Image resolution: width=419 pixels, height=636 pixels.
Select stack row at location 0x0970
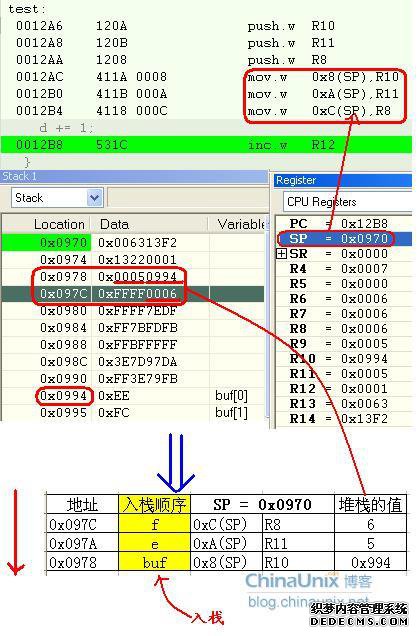[x=133, y=243]
